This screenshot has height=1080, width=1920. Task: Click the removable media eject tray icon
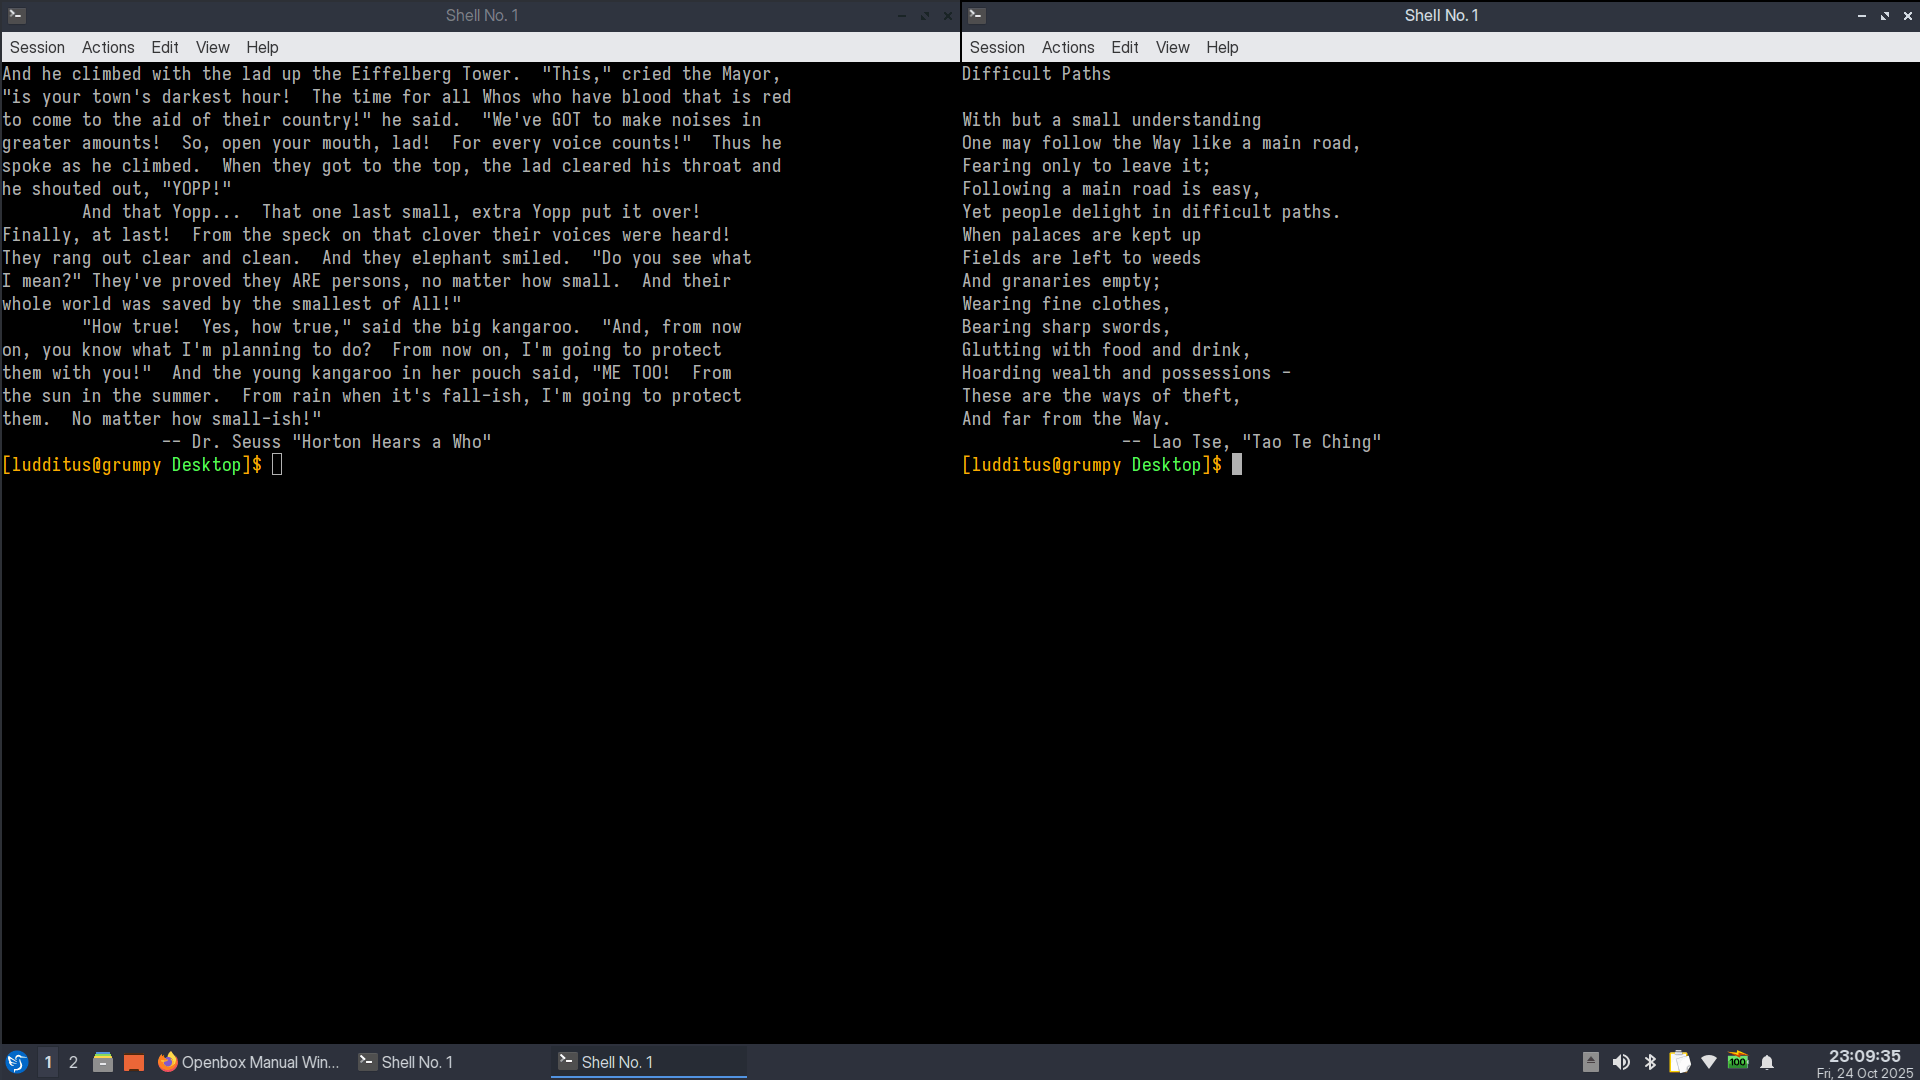1591,1062
